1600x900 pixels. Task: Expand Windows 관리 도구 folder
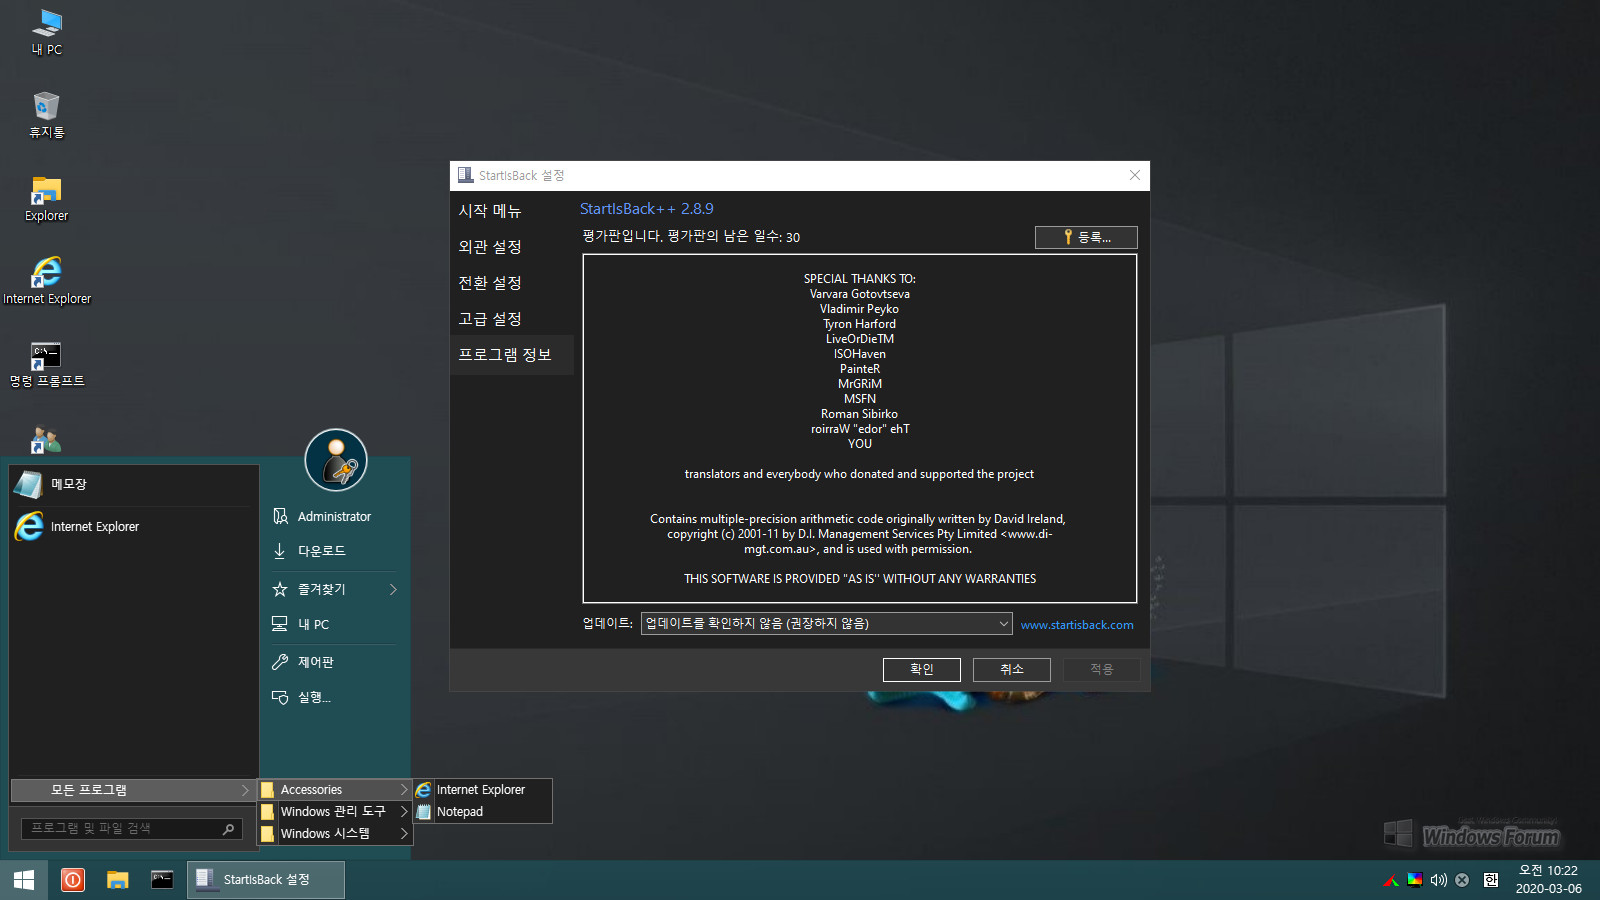(x=335, y=812)
